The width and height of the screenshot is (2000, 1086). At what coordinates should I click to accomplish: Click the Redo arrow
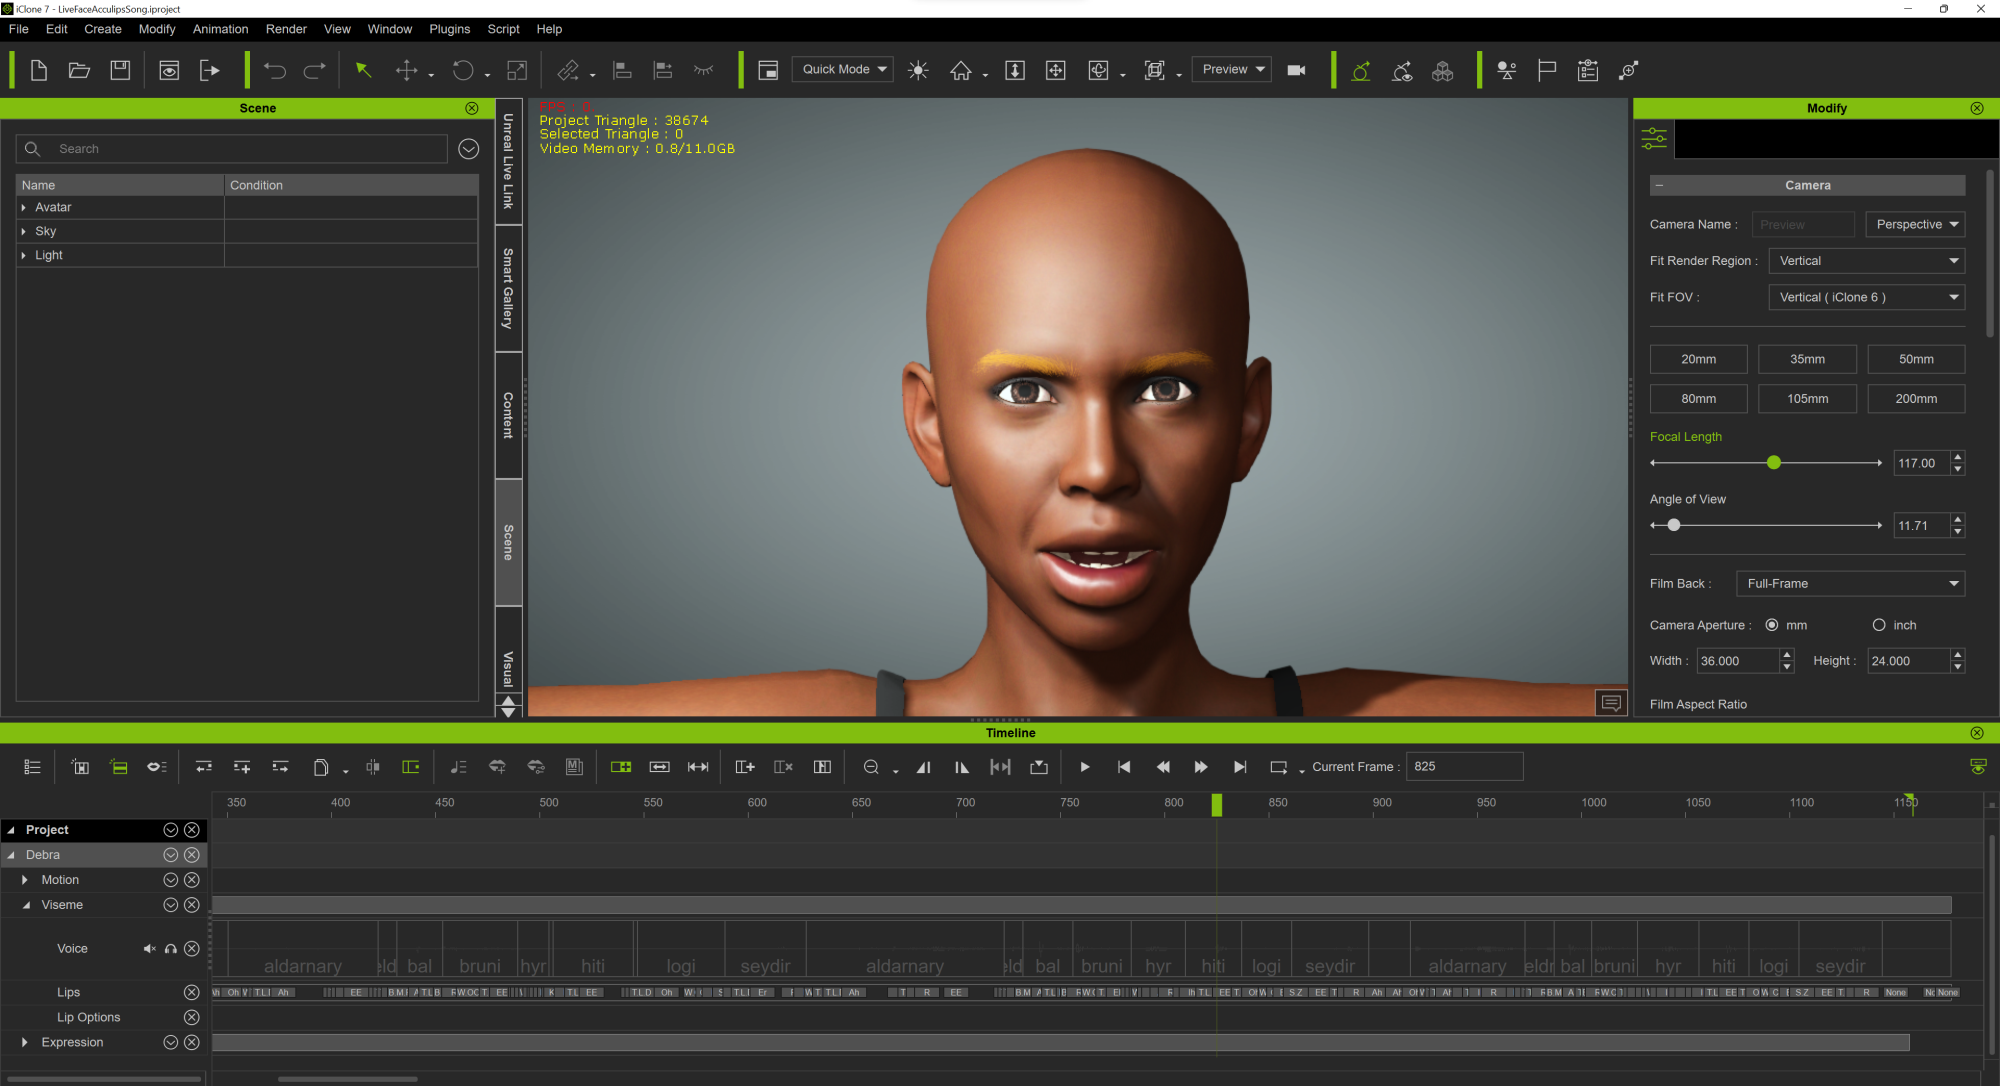pyautogui.click(x=314, y=70)
